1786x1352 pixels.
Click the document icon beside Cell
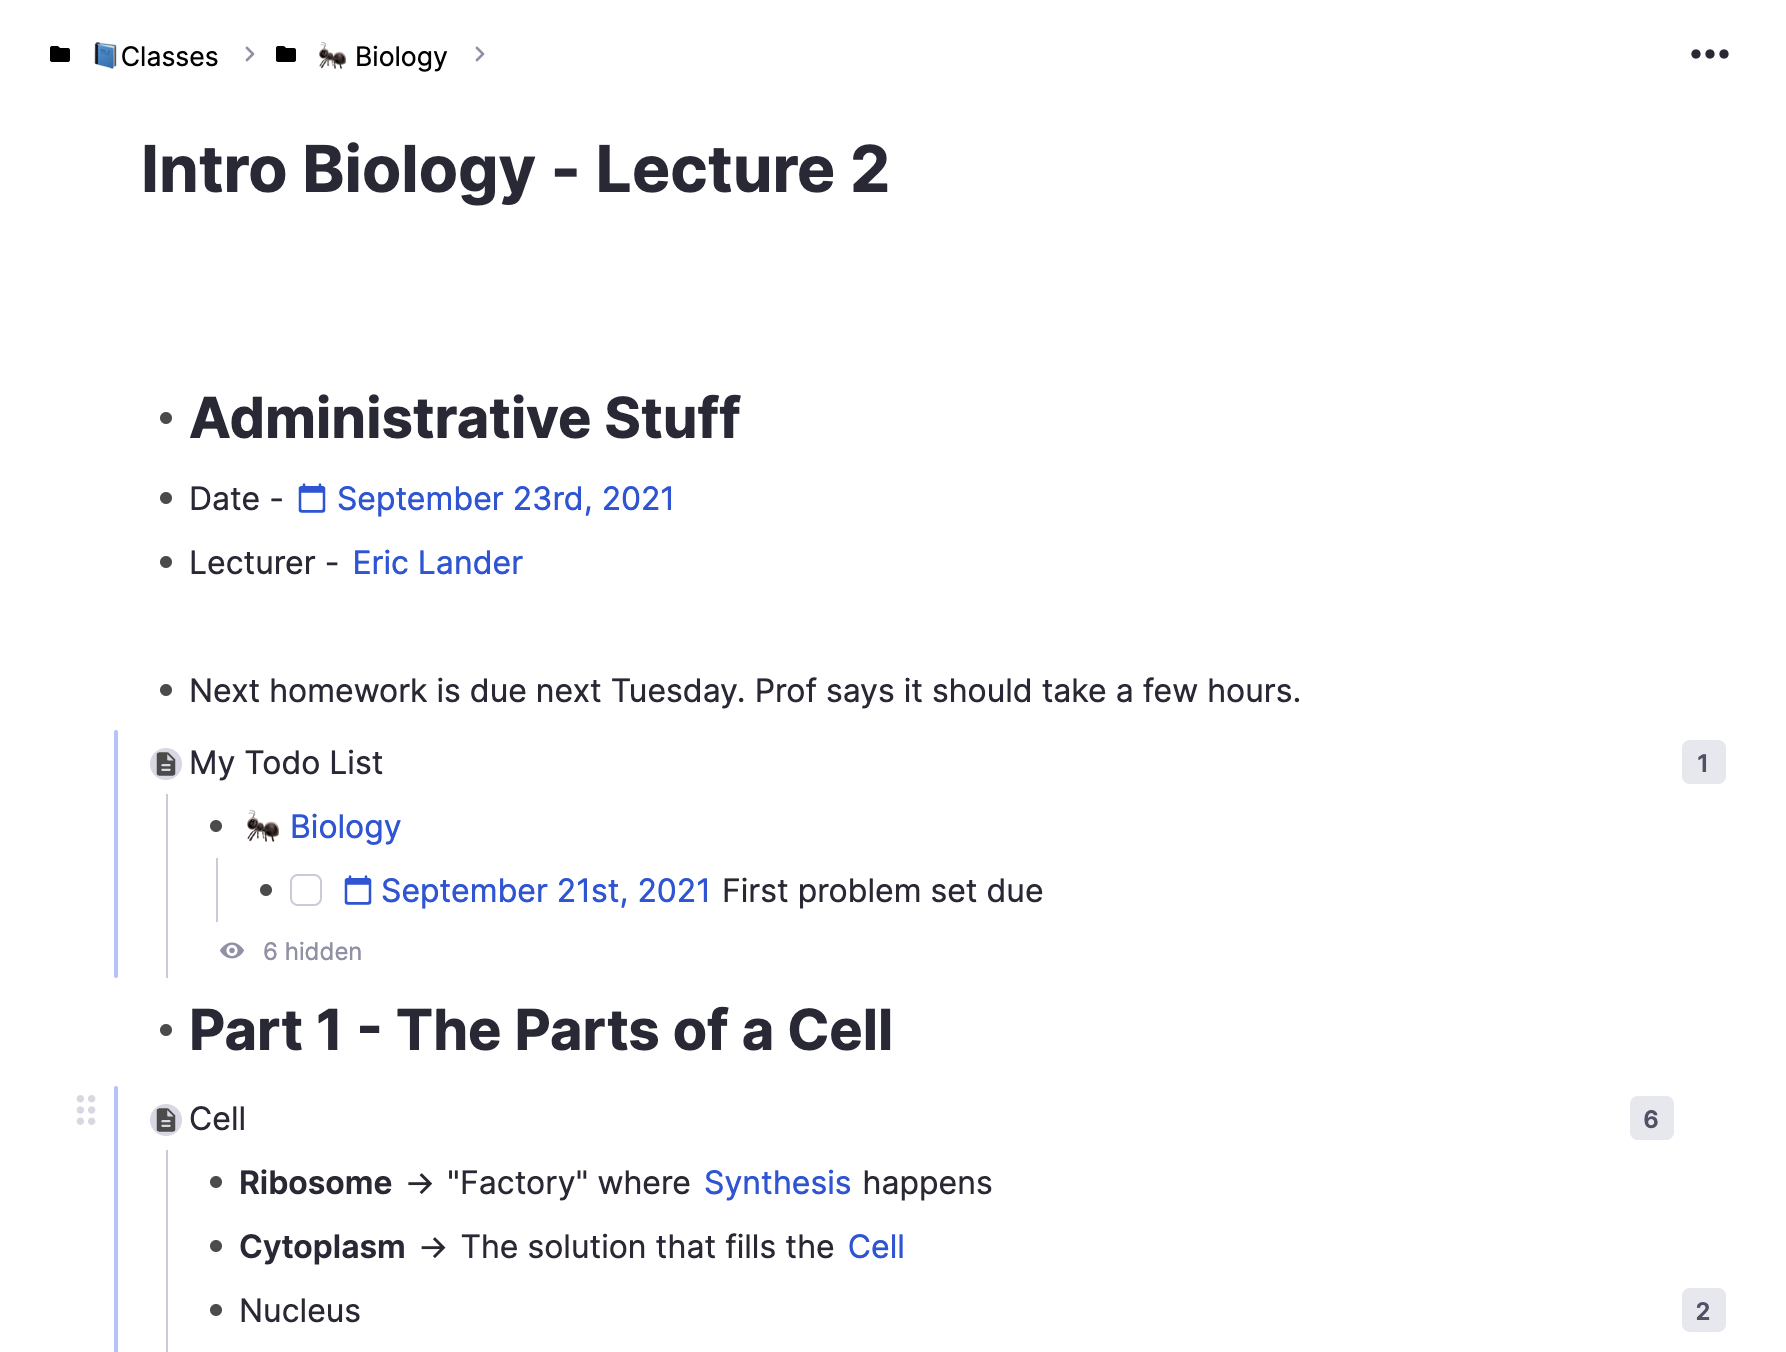coord(166,1120)
